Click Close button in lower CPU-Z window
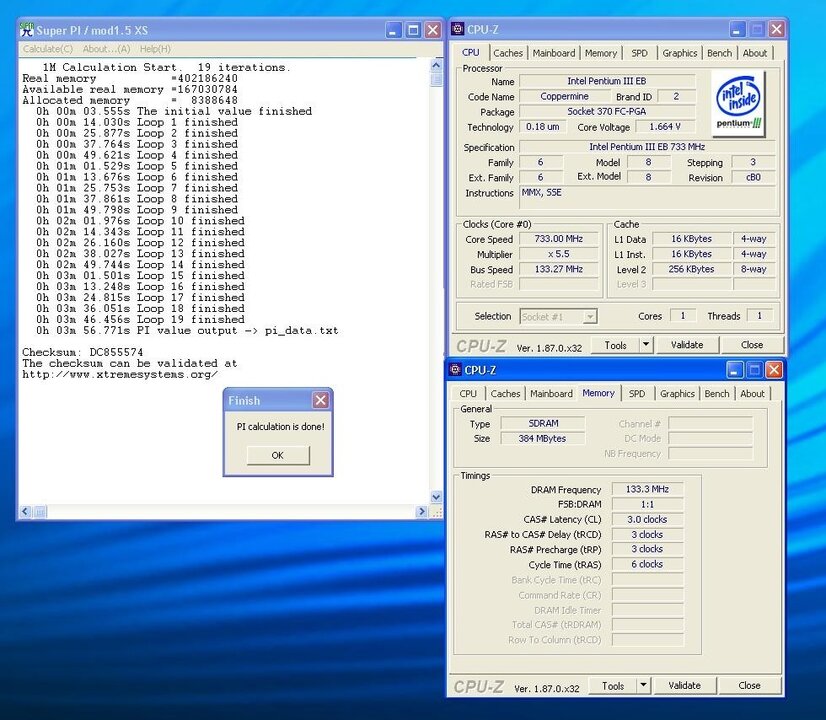826x720 pixels. point(749,685)
